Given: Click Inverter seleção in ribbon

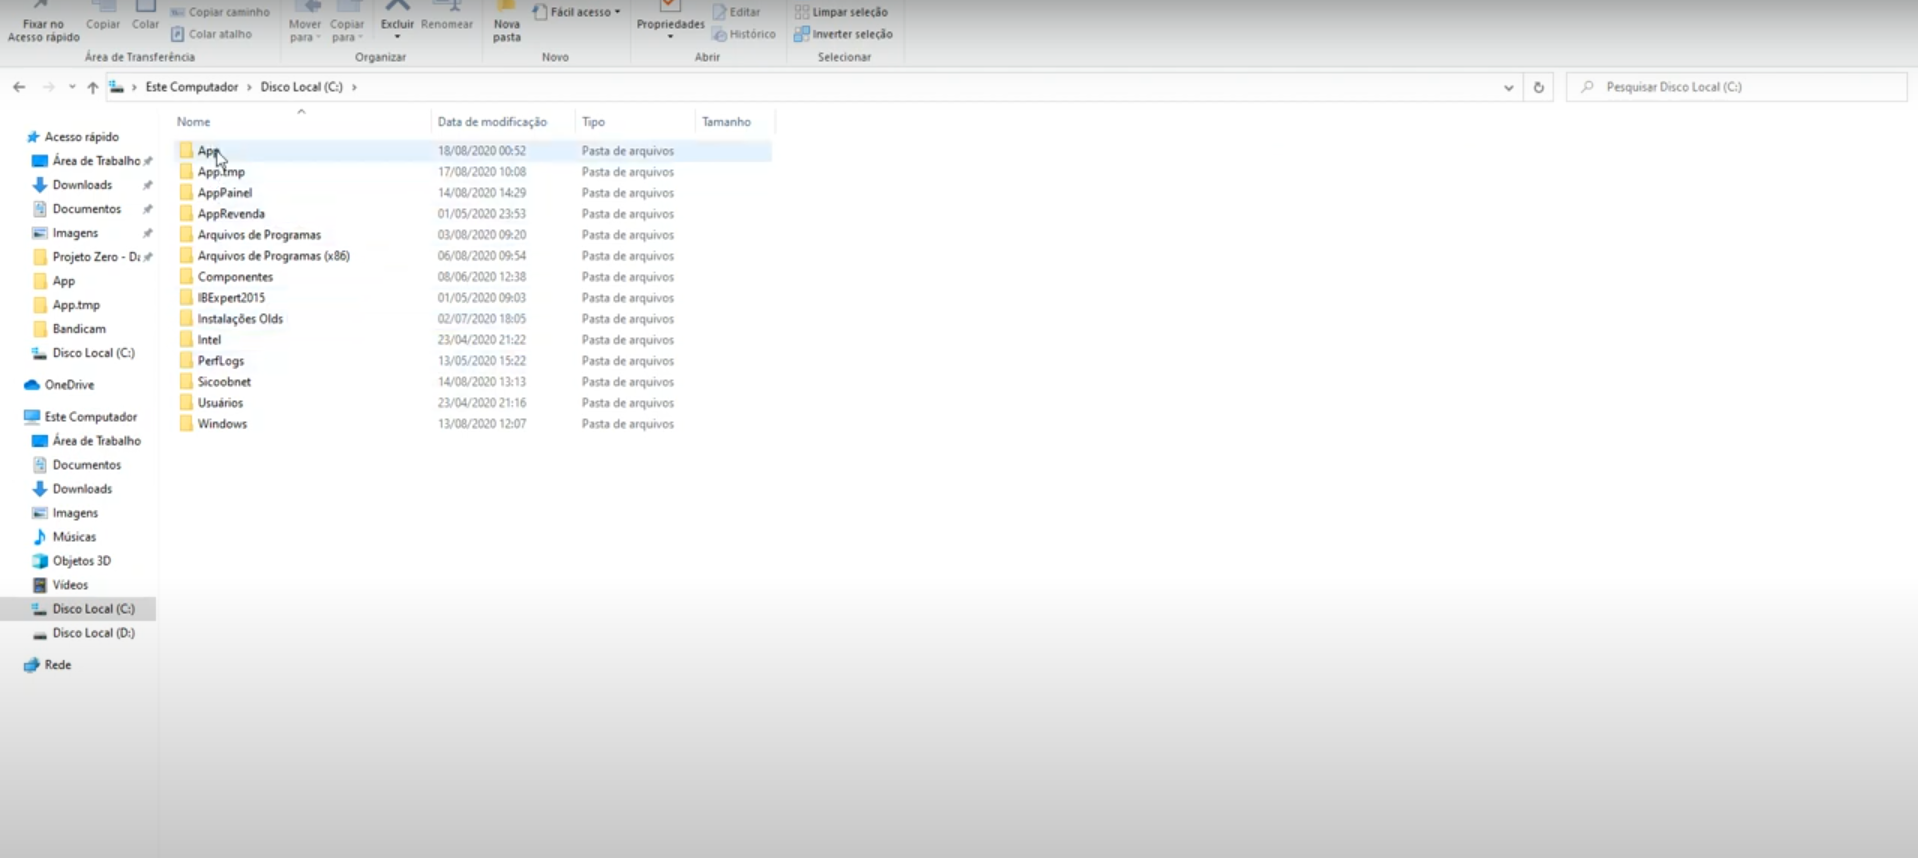Looking at the screenshot, I should [x=843, y=34].
